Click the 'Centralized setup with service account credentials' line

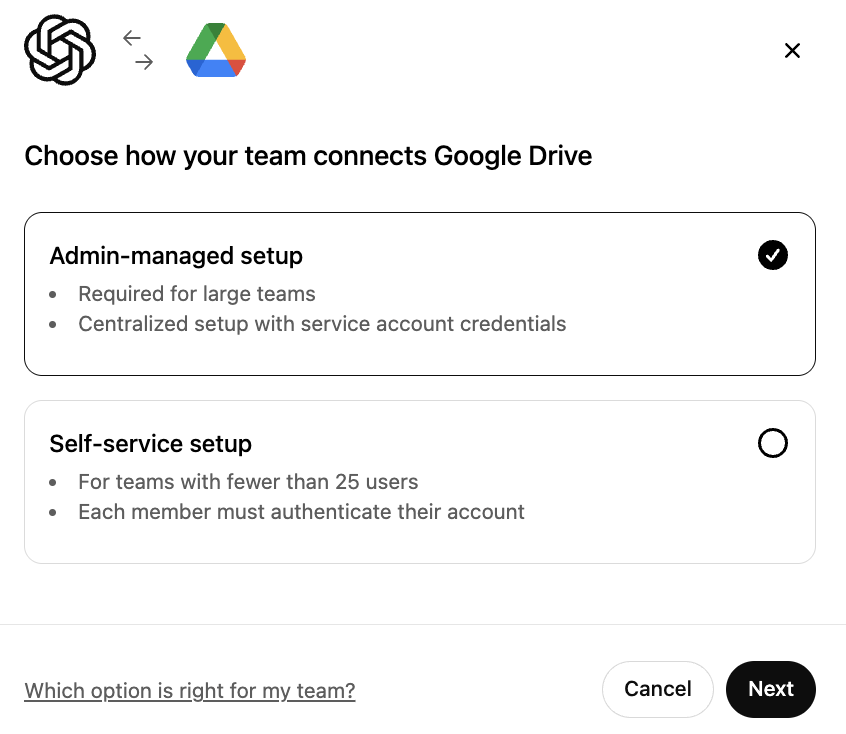click(x=322, y=324)
